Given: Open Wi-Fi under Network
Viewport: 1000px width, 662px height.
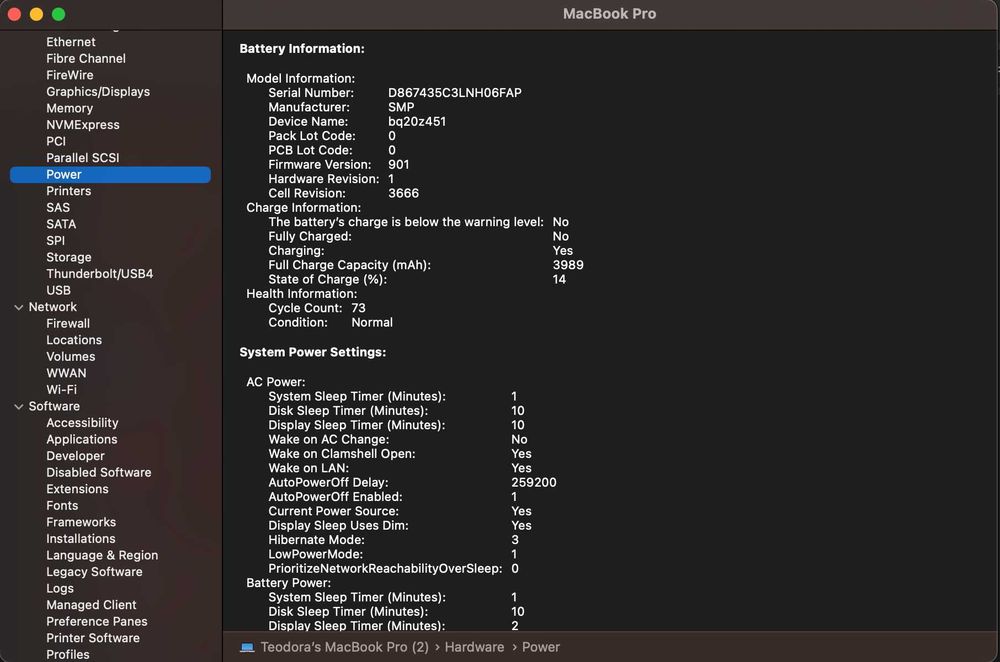Looking at the screenshot, I should coord(61,390).
